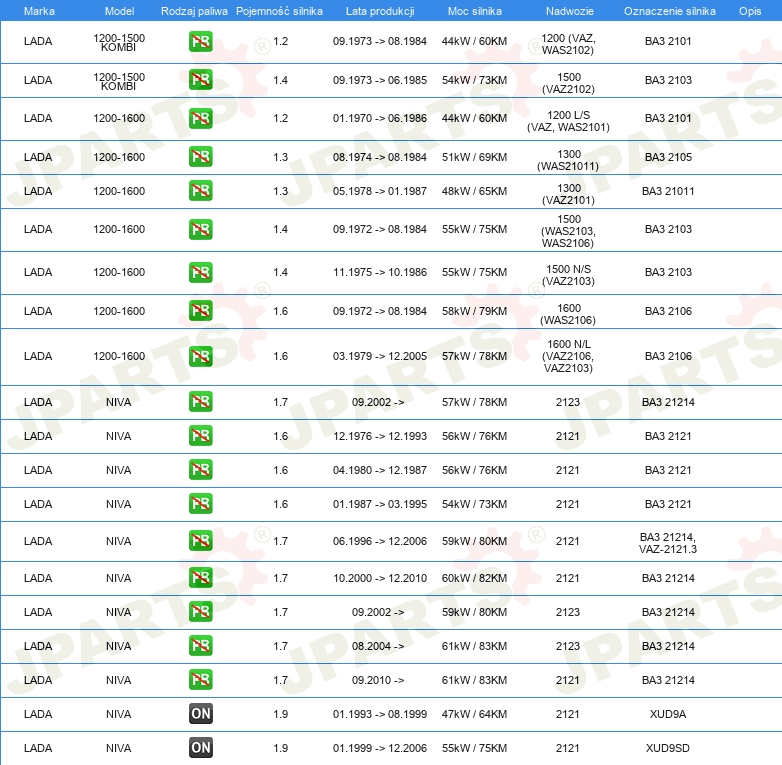Click power cell 51kW / 69KM

pyautogui.click(x=474, y=157)
